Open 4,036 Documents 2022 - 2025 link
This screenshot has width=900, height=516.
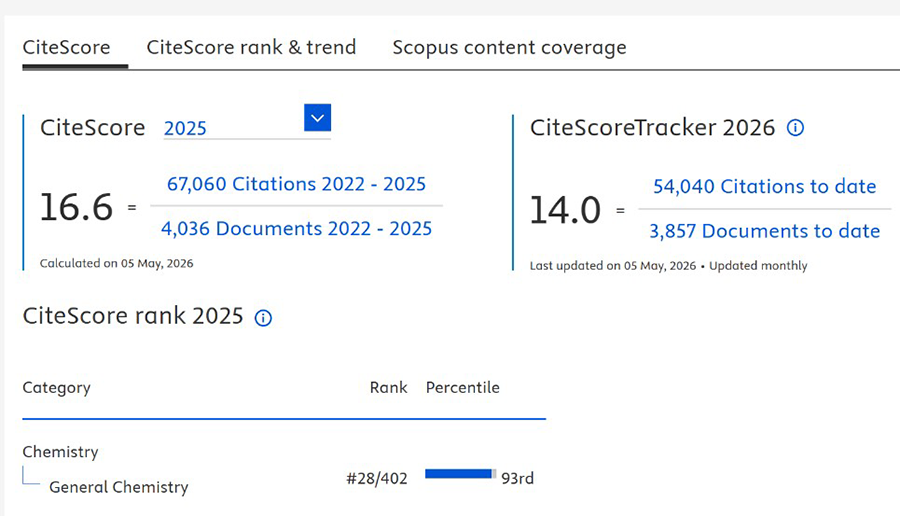coord(296,228)
